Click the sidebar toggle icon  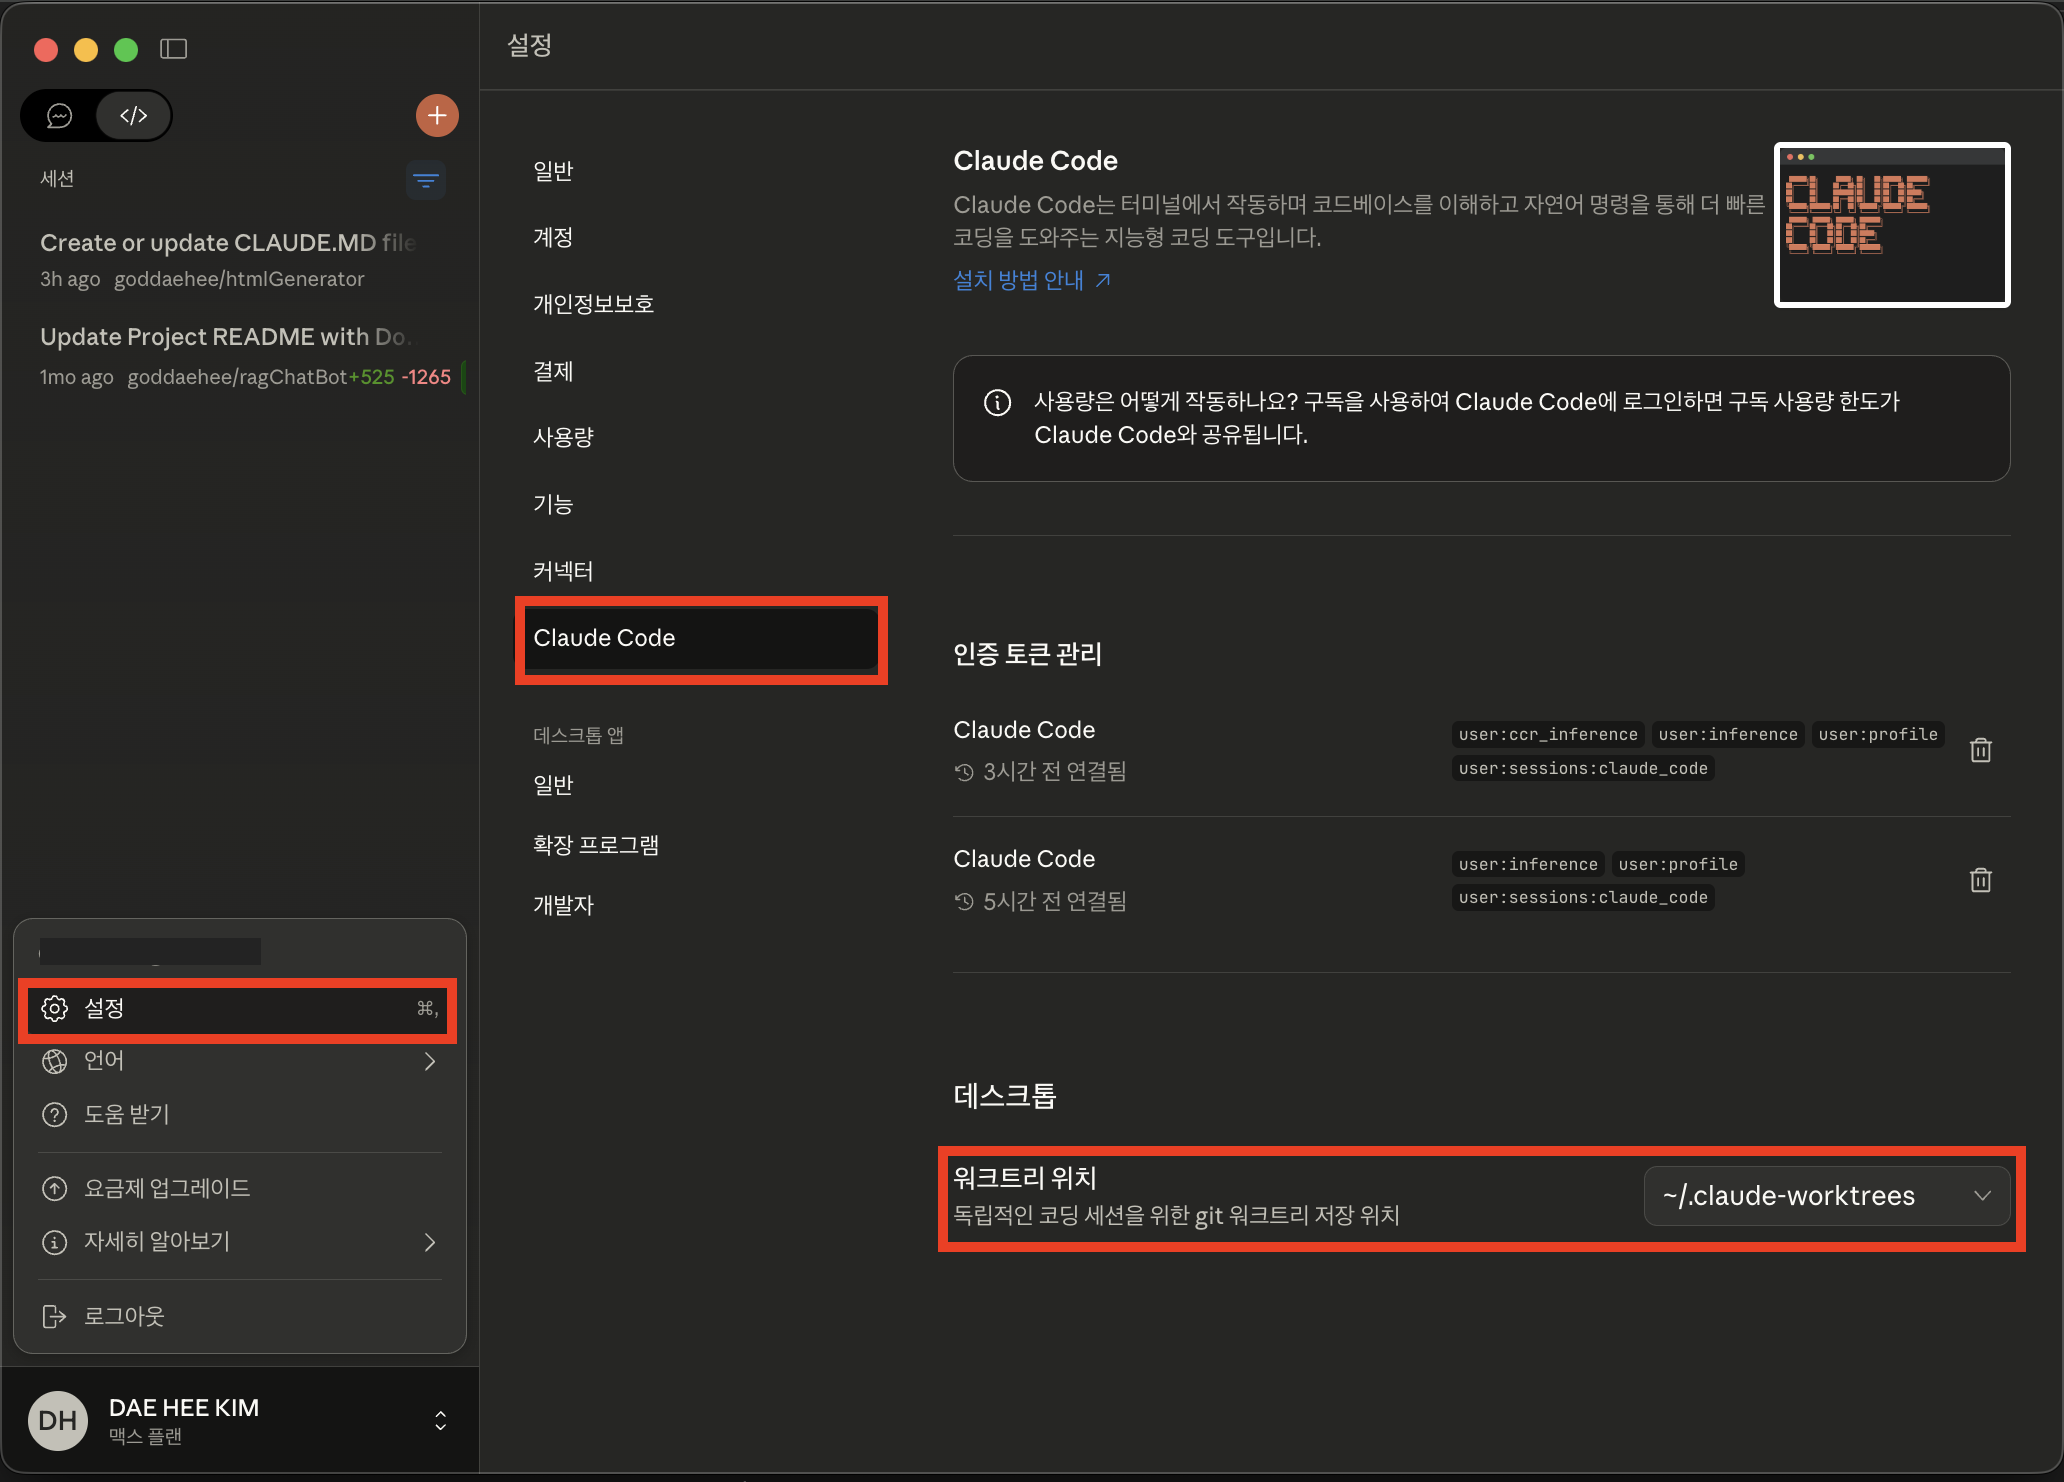click(x=173, y=49)
